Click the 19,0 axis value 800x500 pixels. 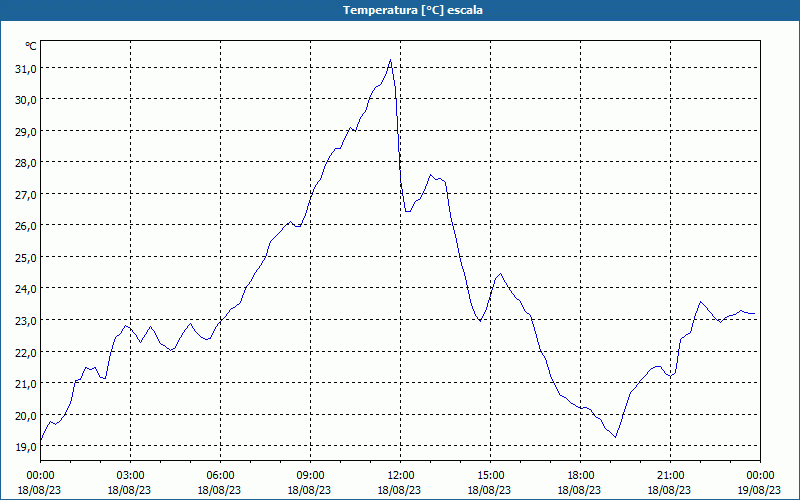[x=26, y=446]
